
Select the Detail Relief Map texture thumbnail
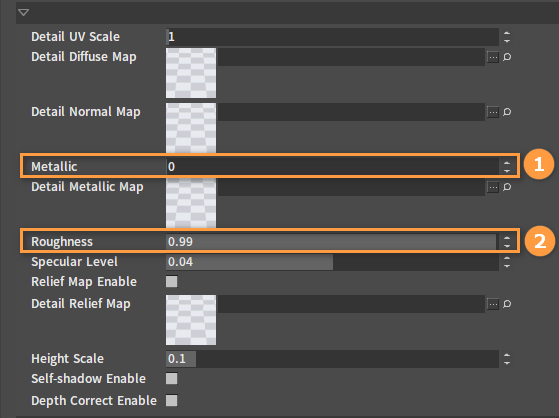point(191,320)
